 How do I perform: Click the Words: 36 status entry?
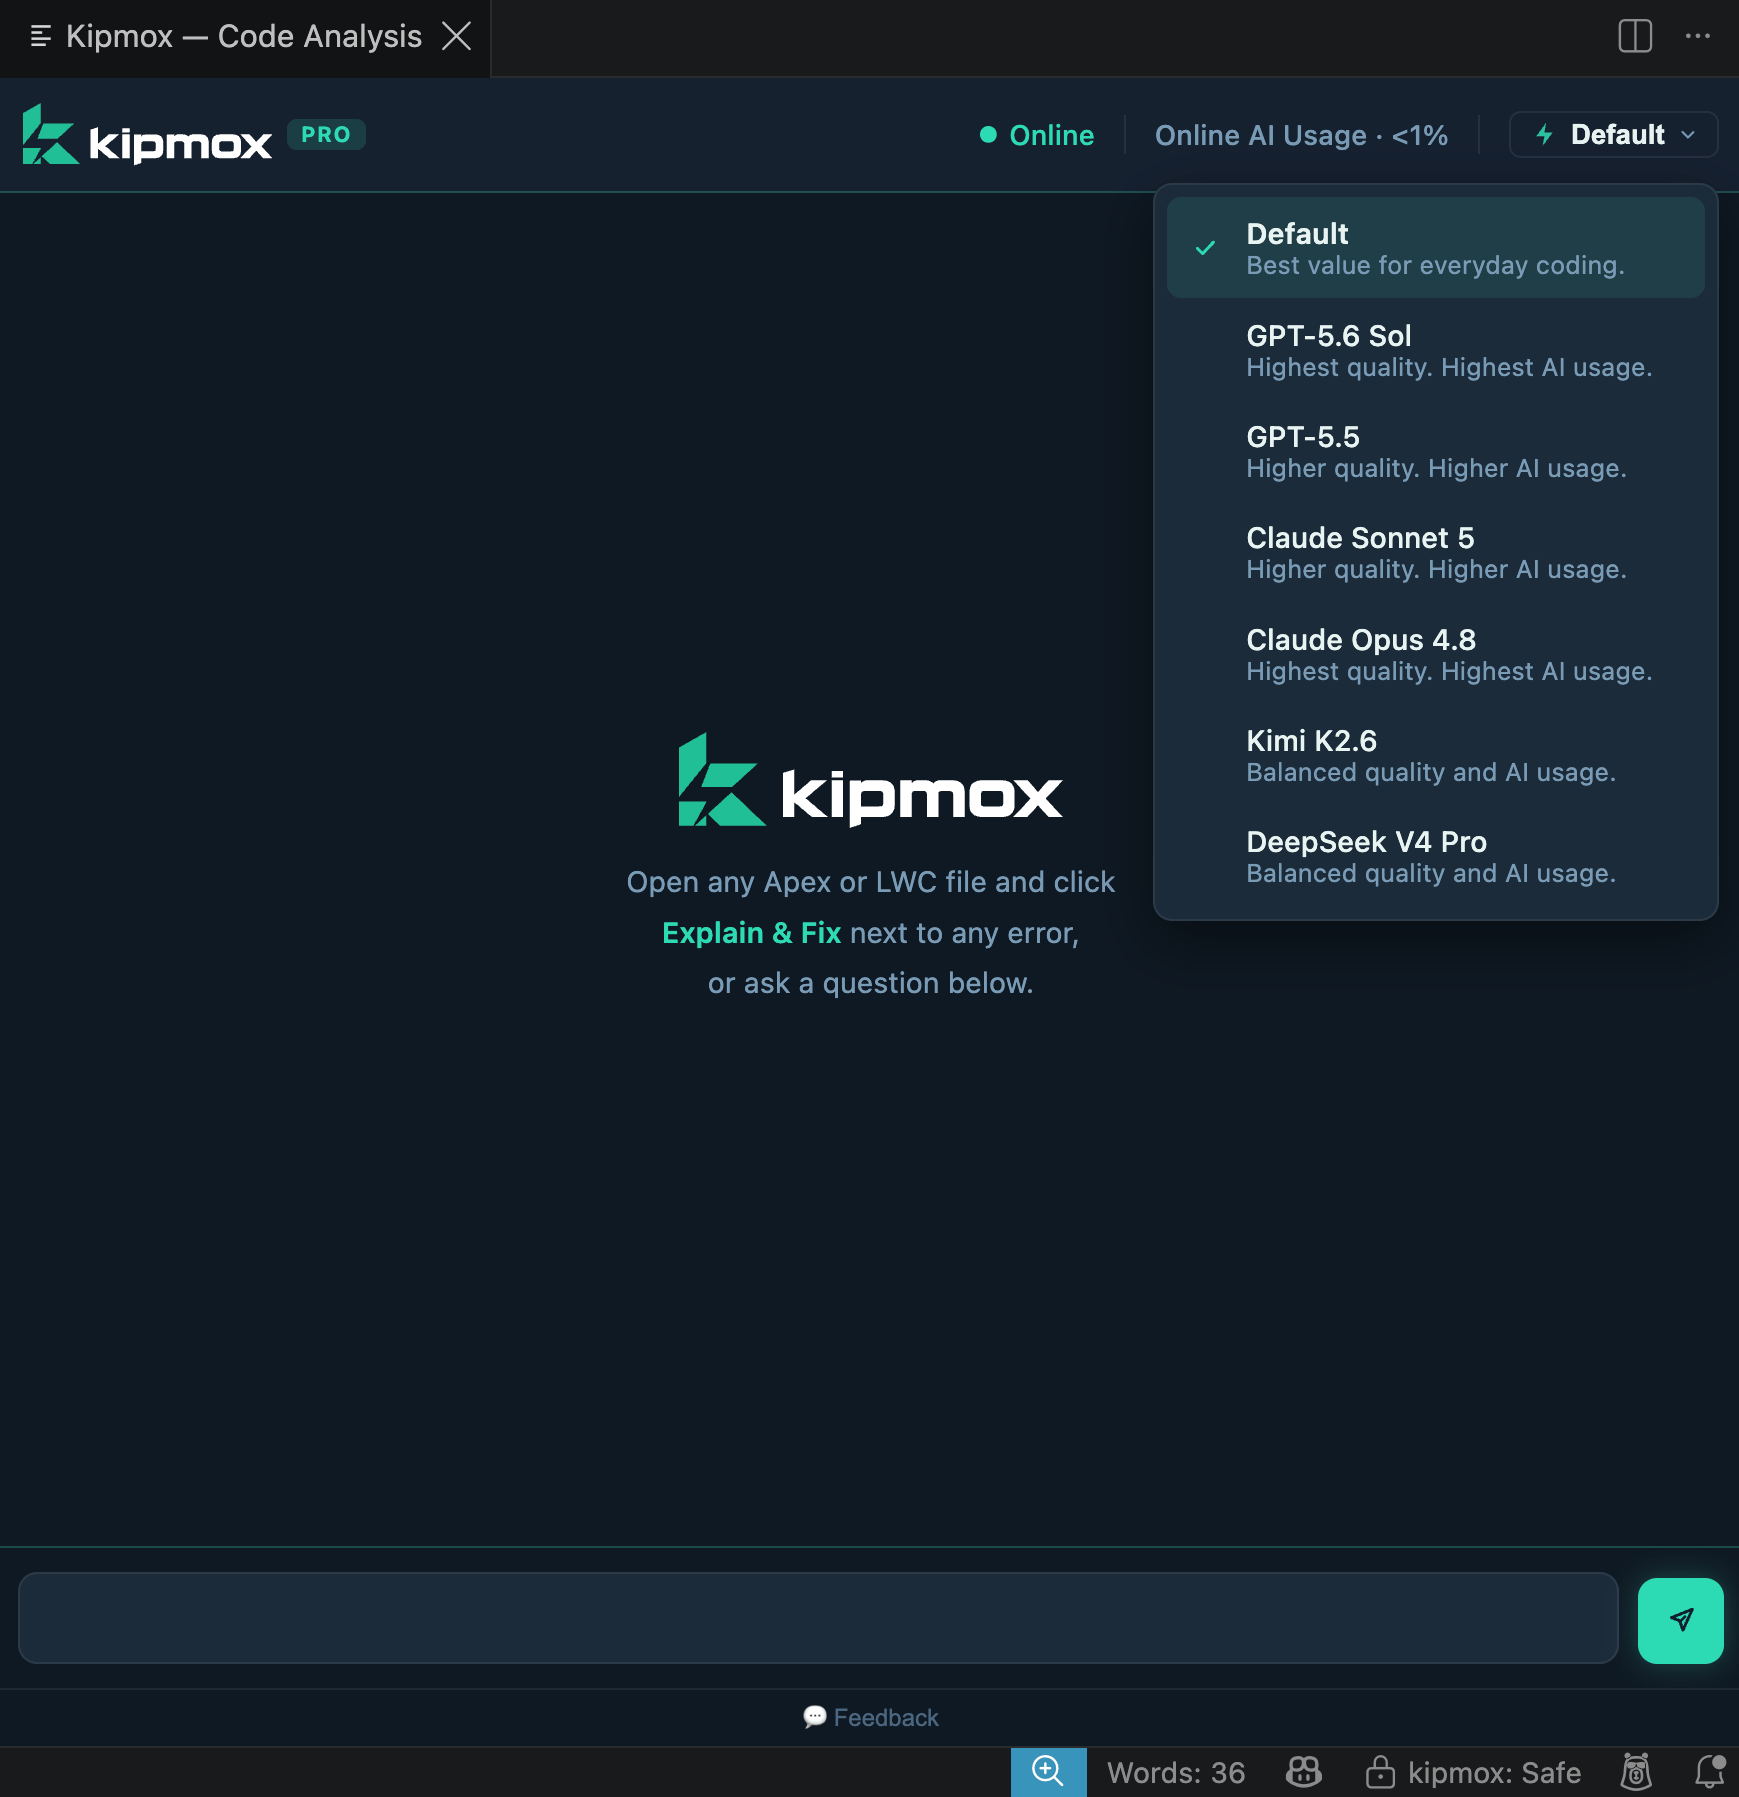pyautogui.click(x=1176, y=1773)
